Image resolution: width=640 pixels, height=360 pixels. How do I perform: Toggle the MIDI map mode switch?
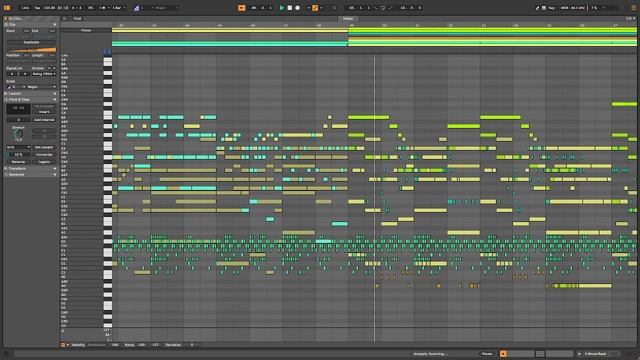(x=564, y=8)
